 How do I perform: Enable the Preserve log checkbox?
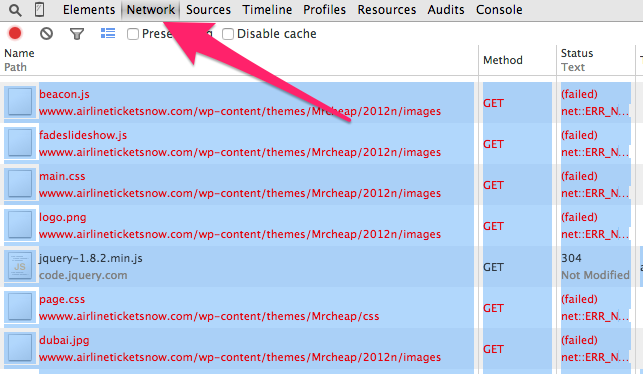[x=132, y=34]
